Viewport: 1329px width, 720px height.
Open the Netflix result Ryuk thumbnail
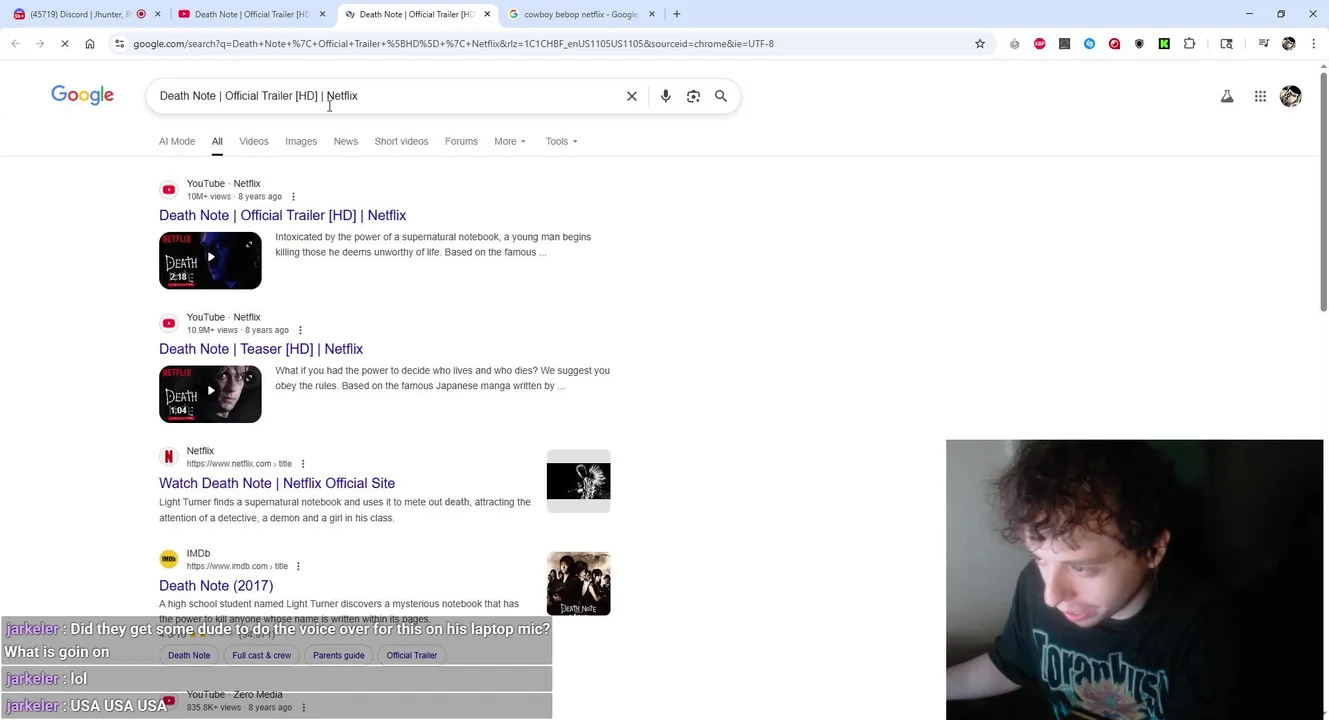[578, 481]
